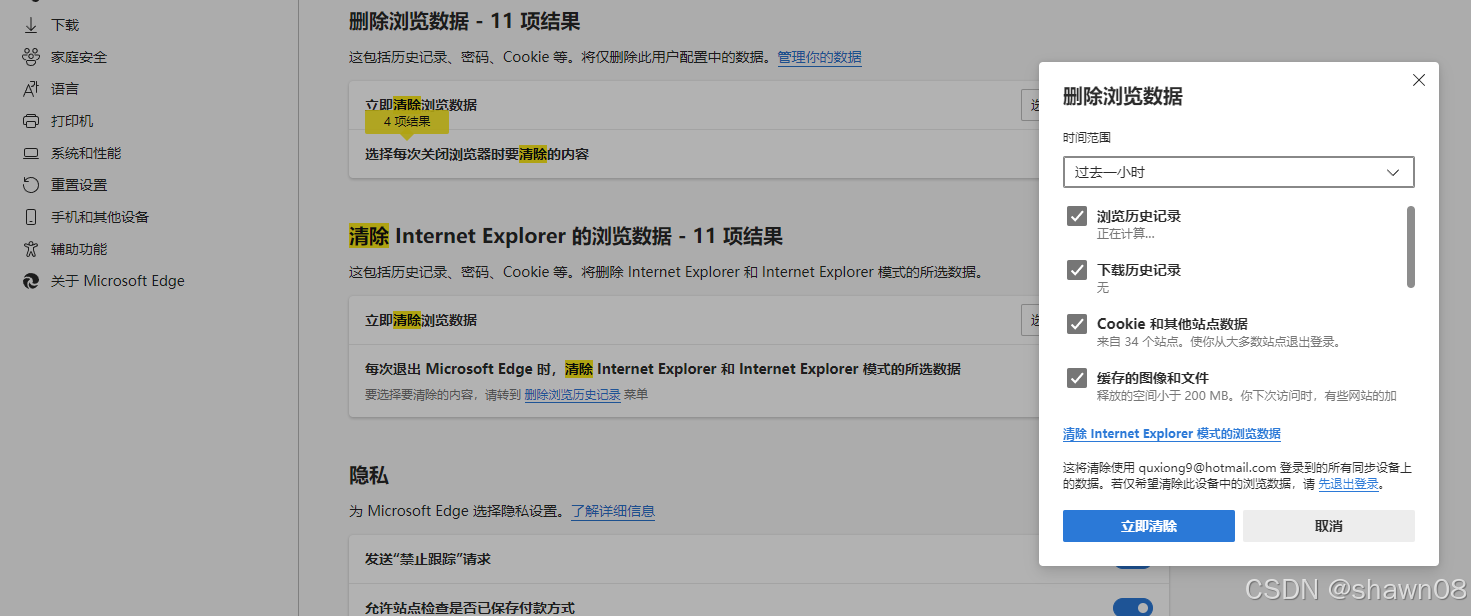Uncheck the 下载历史记录 checkbox

point(1077,270)
